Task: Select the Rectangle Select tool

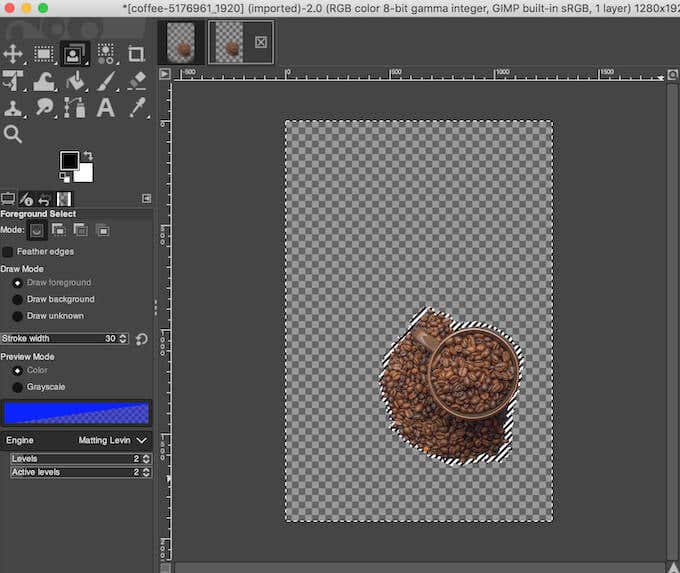Action: (44, 53)
